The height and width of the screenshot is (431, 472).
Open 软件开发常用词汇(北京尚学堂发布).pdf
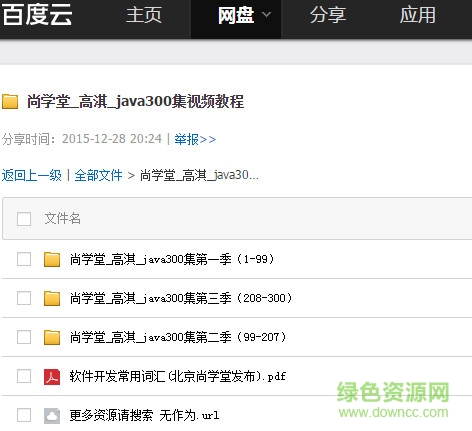178,376
